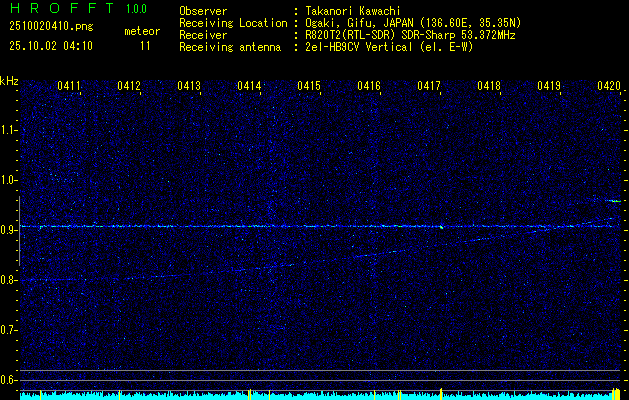Click the yellow meteor markers at the 0420 end
The image size is (629, 400).
[616, 394]
